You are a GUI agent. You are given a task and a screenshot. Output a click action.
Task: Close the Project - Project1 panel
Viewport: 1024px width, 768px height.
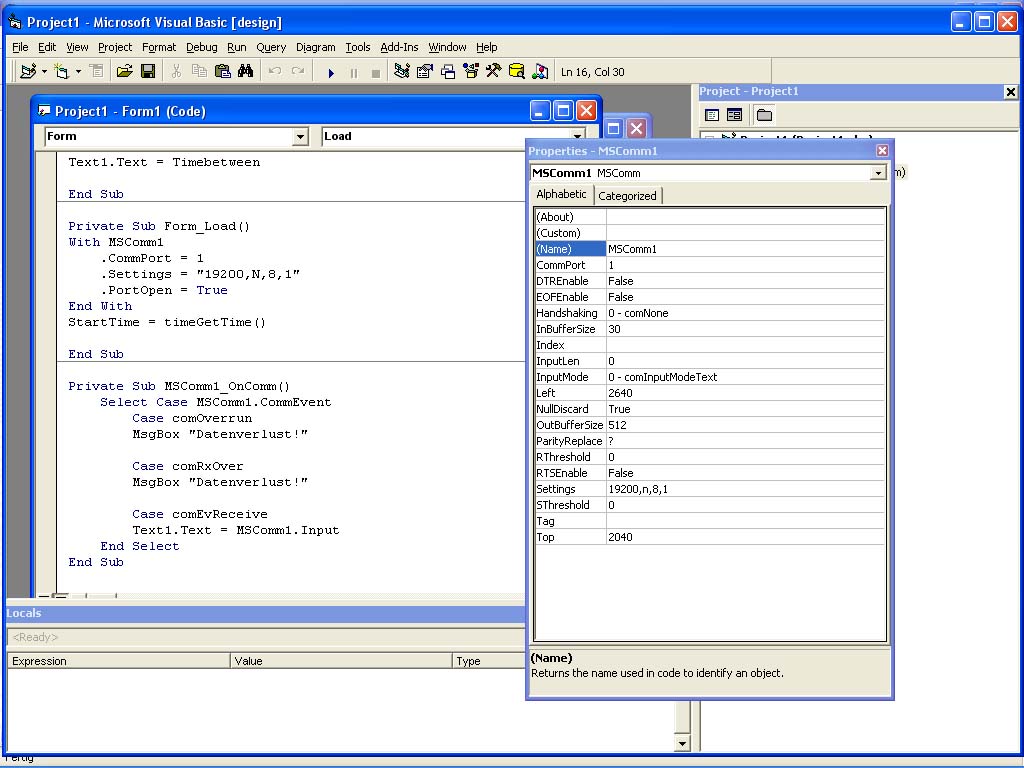click(x=1010, y=92)
